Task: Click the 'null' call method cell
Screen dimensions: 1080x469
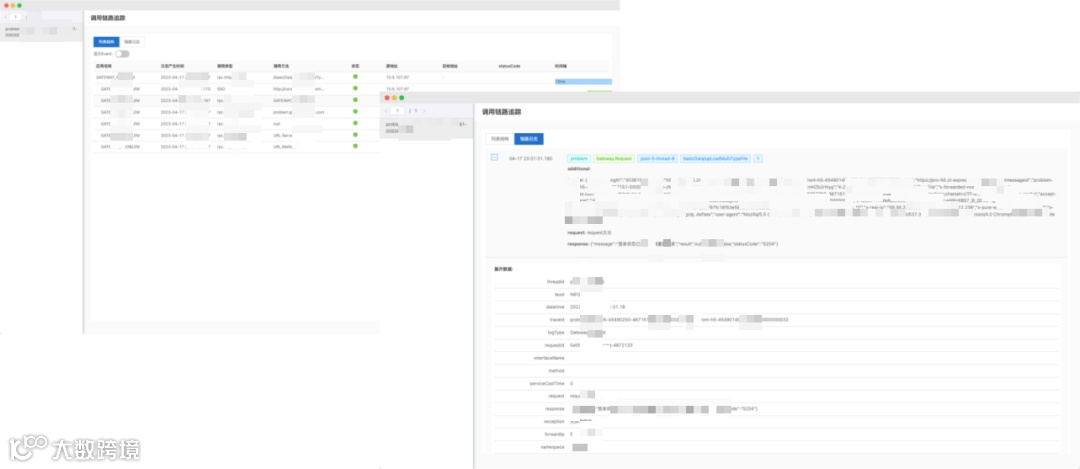Action: click(x=276, y=123)
